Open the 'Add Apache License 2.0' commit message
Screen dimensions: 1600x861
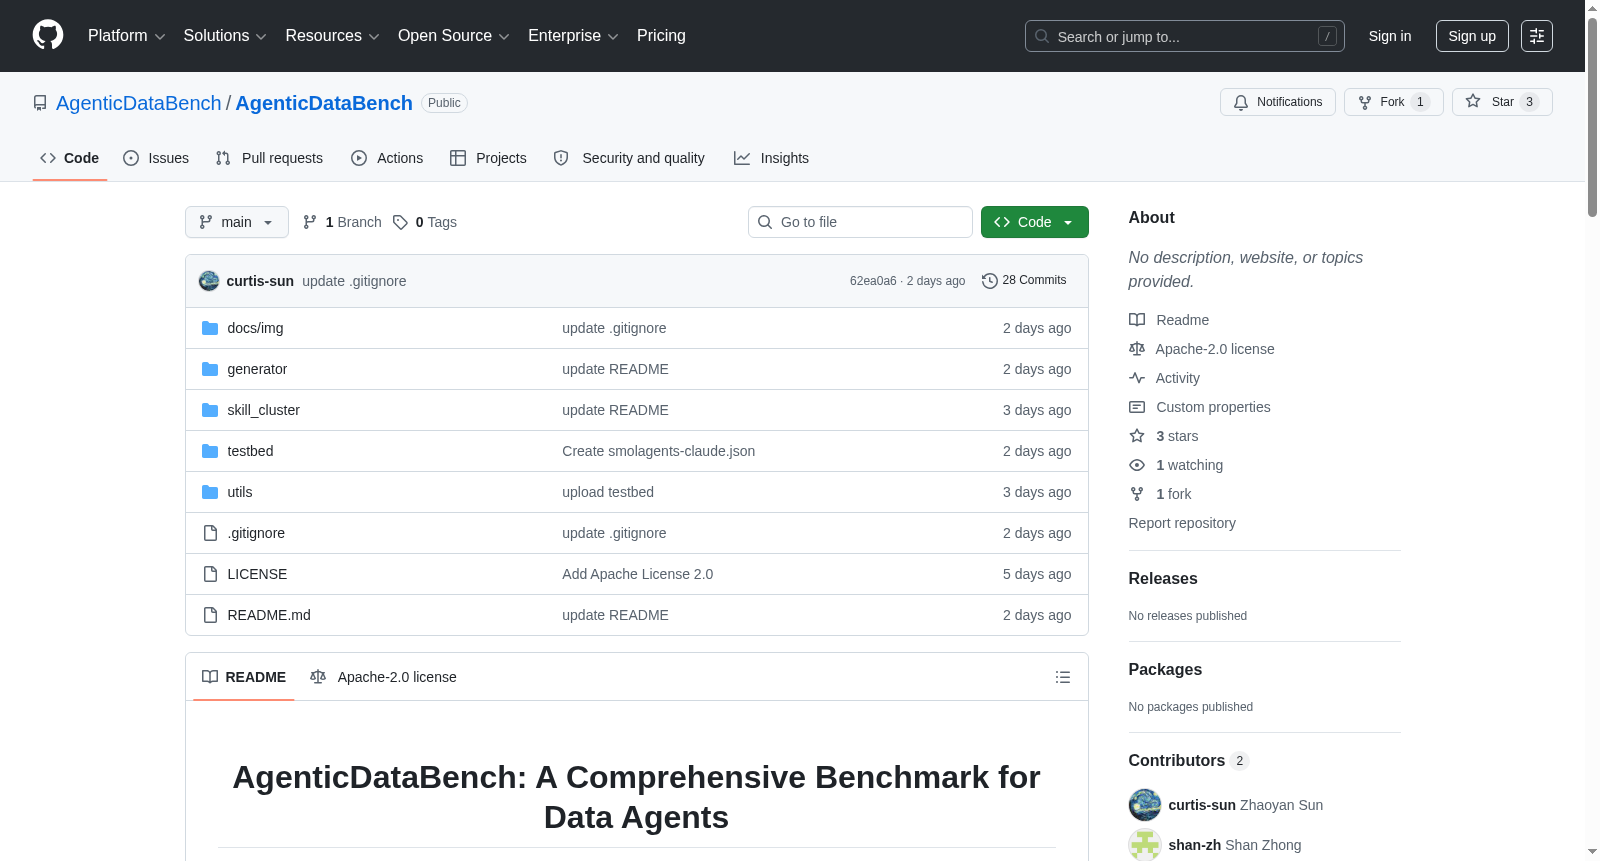pos(637,574)
